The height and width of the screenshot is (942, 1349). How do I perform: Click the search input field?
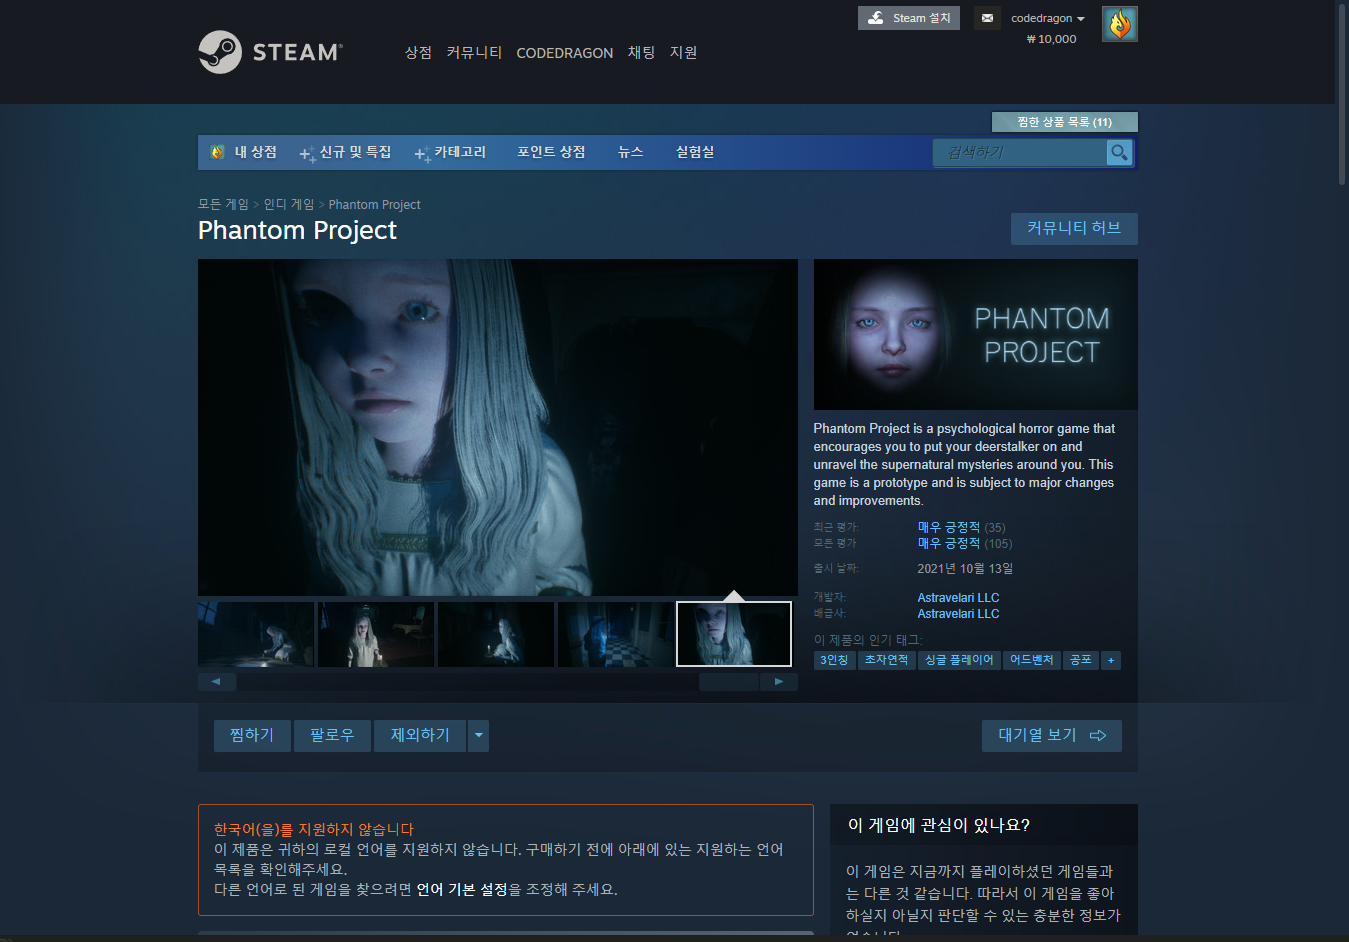point(1020,152)
